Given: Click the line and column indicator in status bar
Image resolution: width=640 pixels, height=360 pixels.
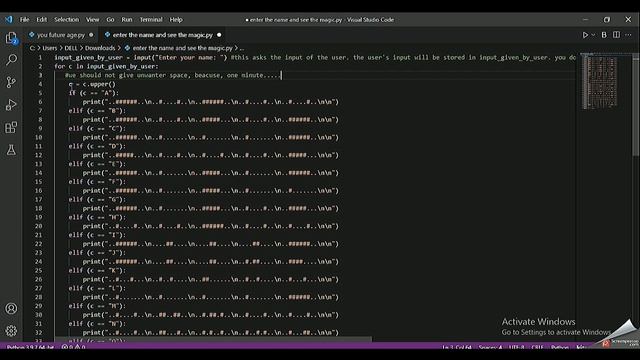Looking at the screenshot, I should (x=457, y=348).
